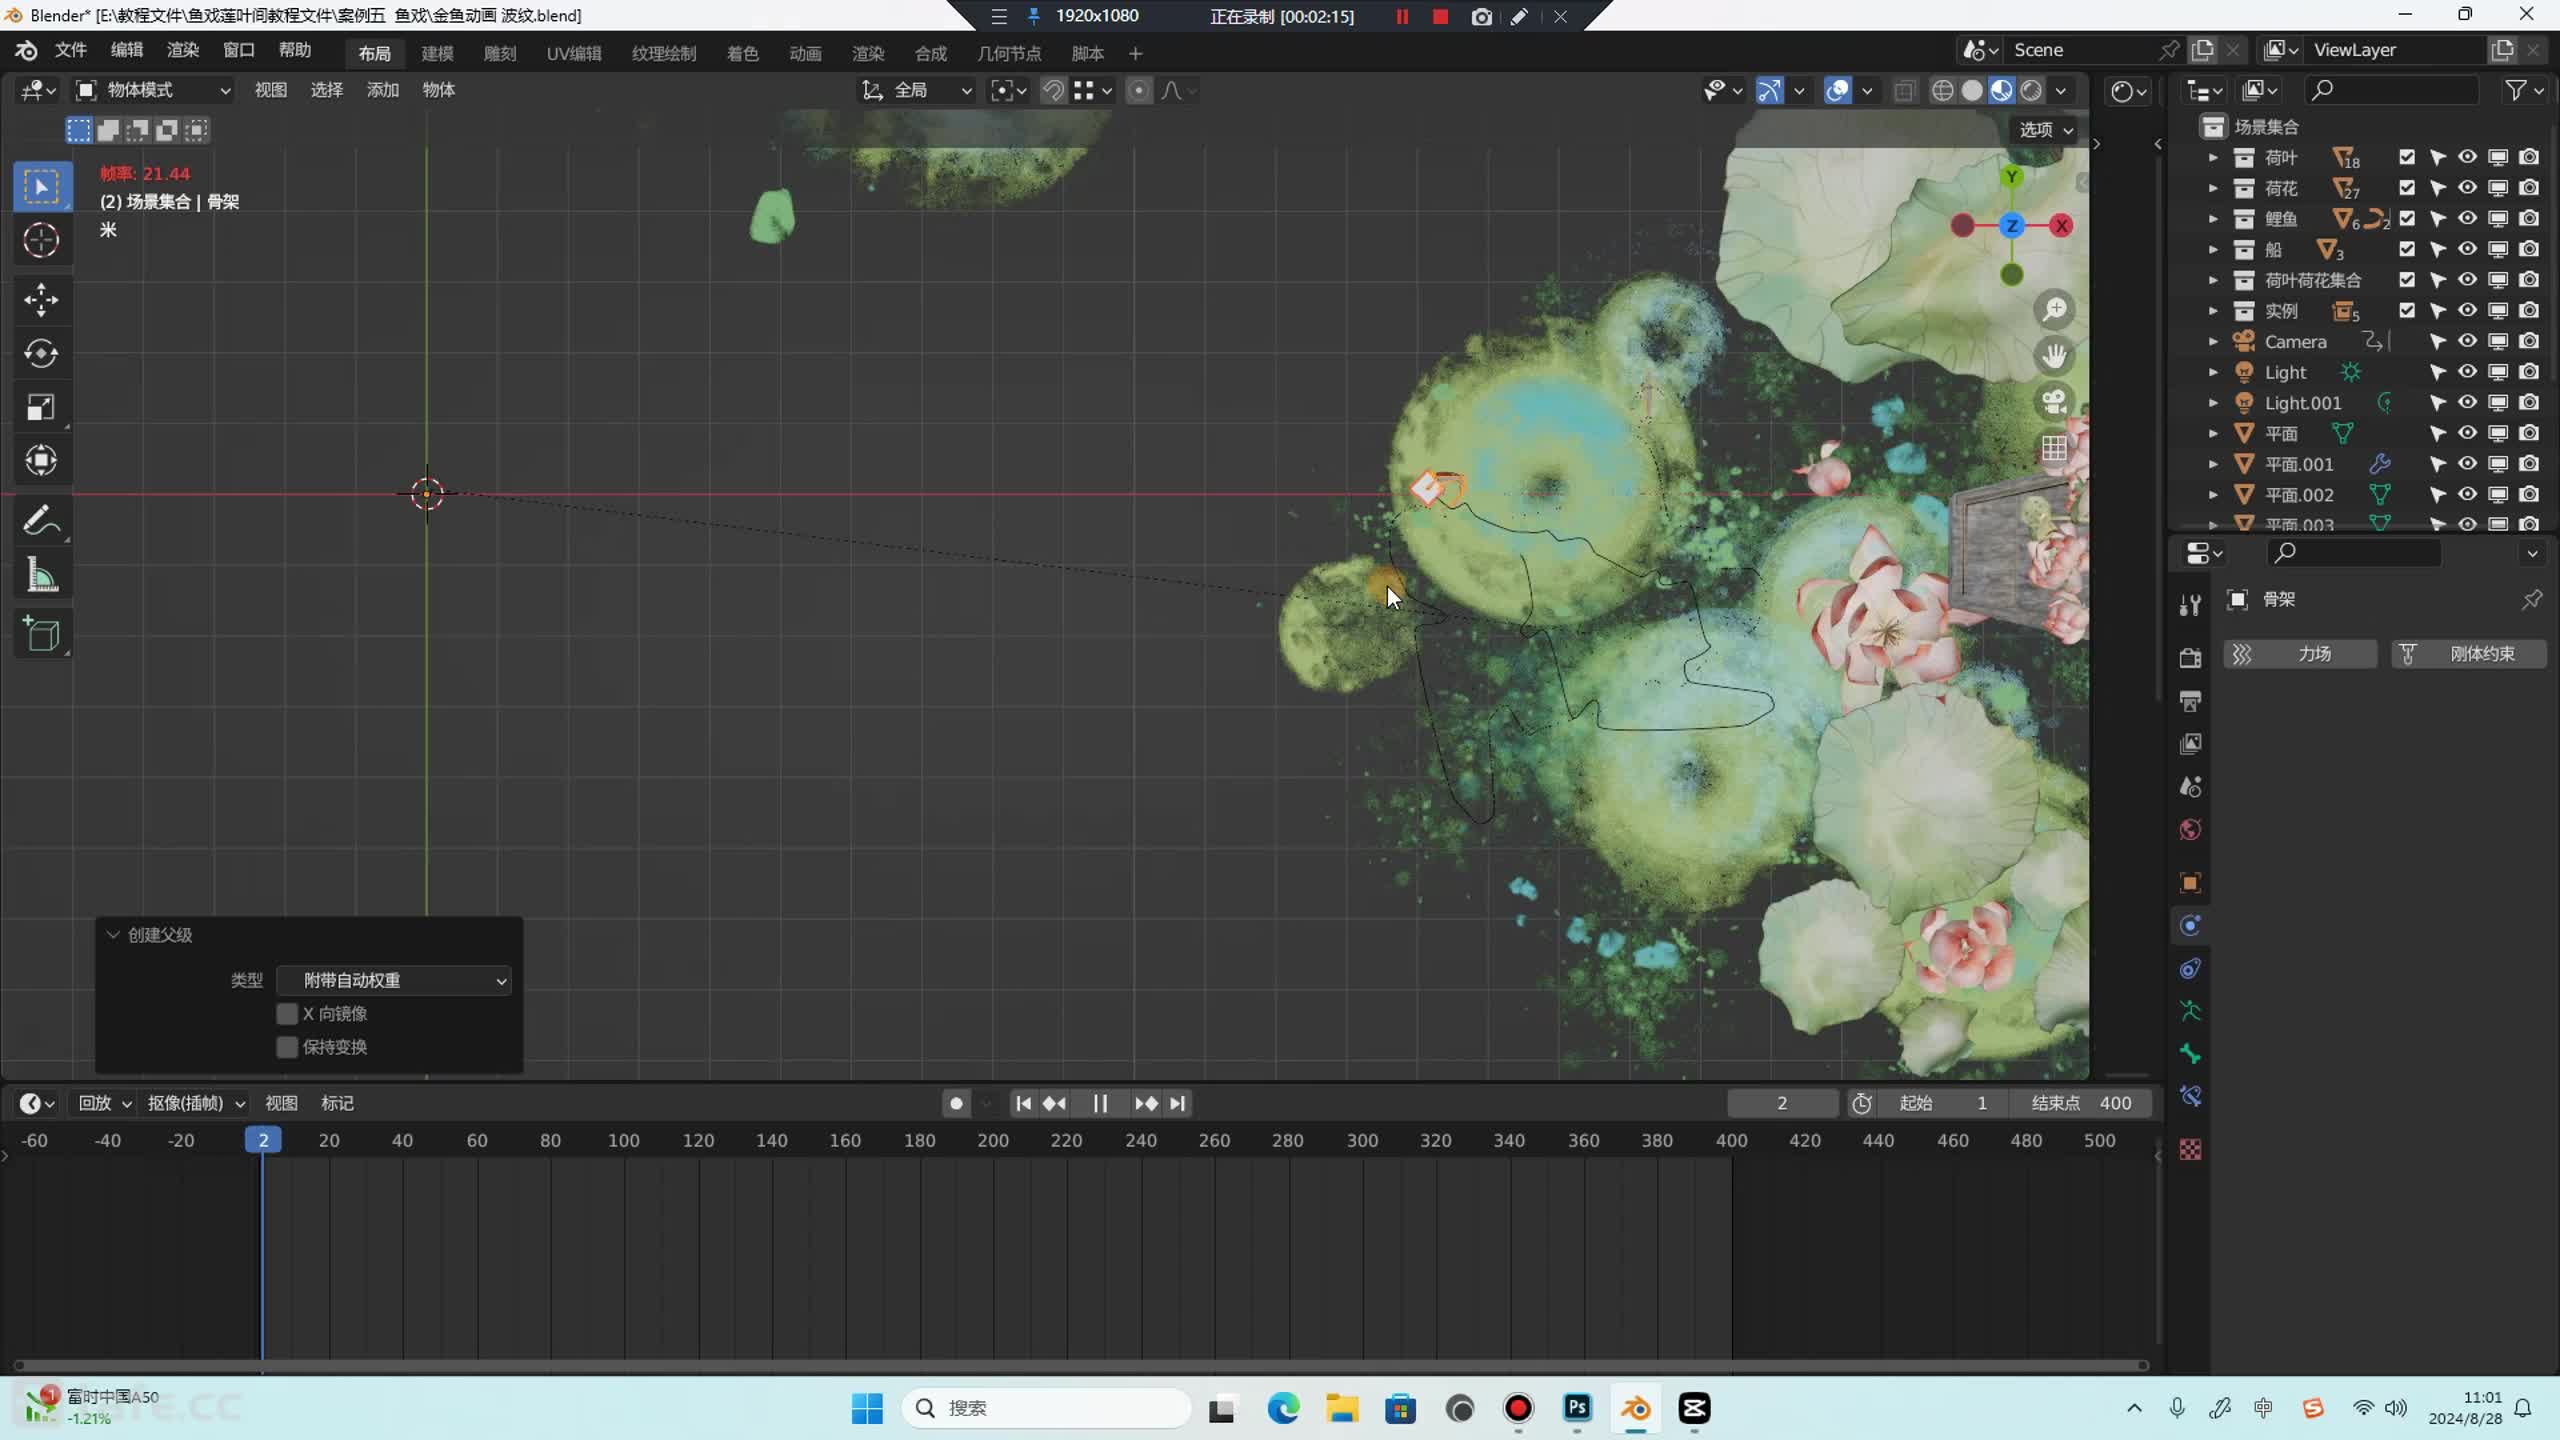2560x1440 pixels.
Task: Select the Measure tool
Action: click(41, 575)
